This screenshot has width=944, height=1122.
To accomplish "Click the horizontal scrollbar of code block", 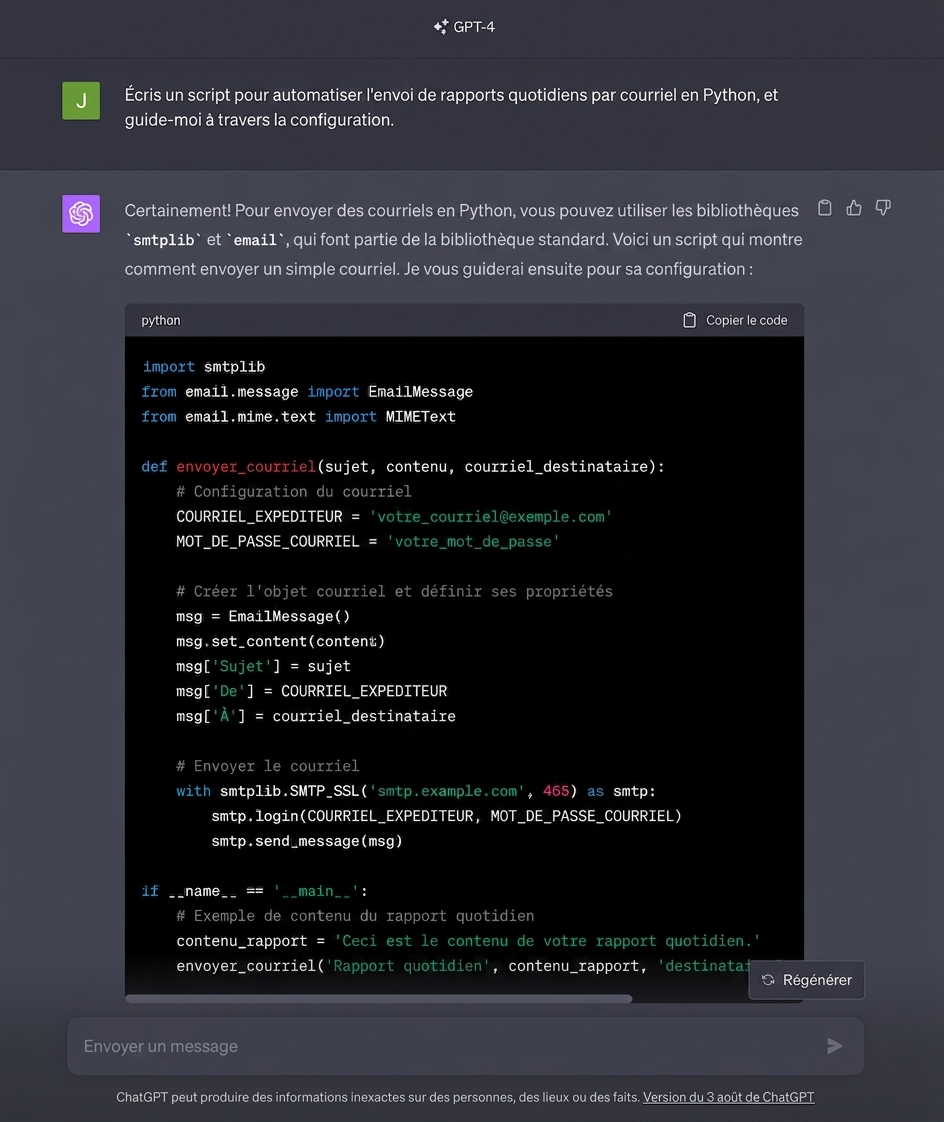I will pyautogui.click(x=379, y=998).
